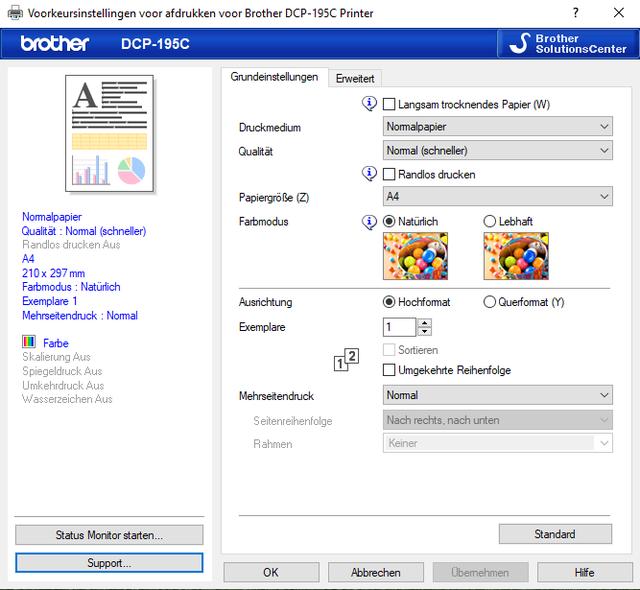This screenshot has width=640, height=590.
Task: Click the Lebhaft color sample image
Action: [x=515, y=256]
